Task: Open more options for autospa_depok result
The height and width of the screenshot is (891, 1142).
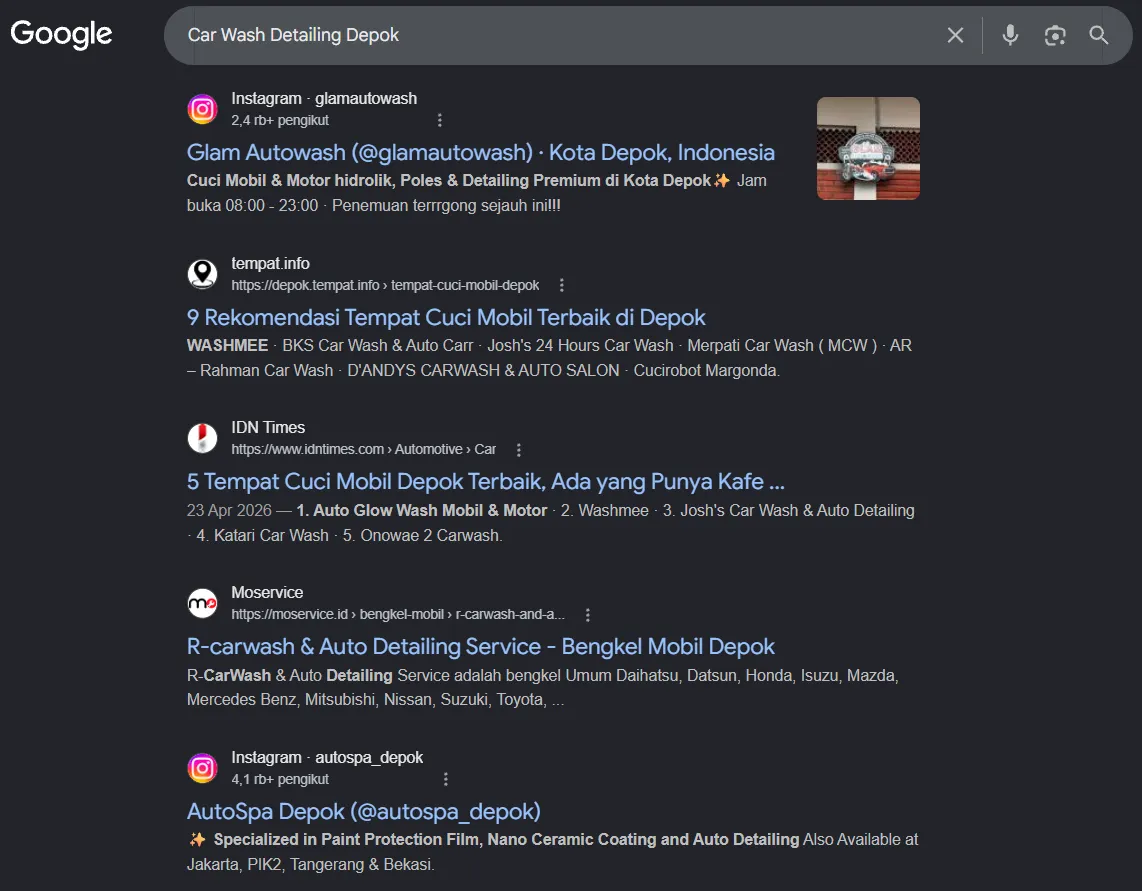Action: (x=446, y=779)
